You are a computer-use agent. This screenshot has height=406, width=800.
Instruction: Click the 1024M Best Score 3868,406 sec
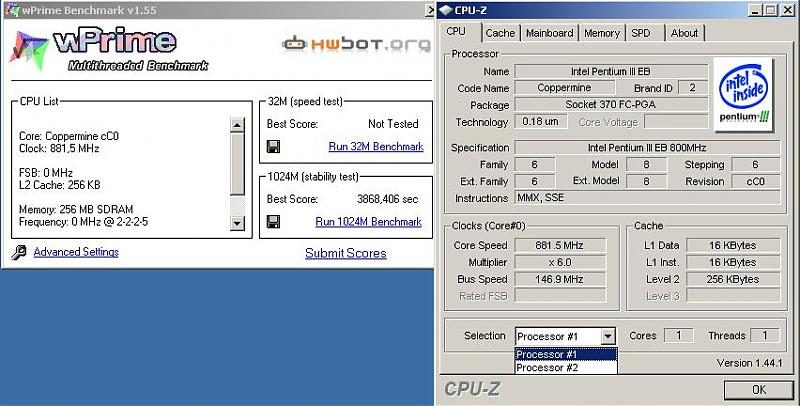tap(387, 199)
